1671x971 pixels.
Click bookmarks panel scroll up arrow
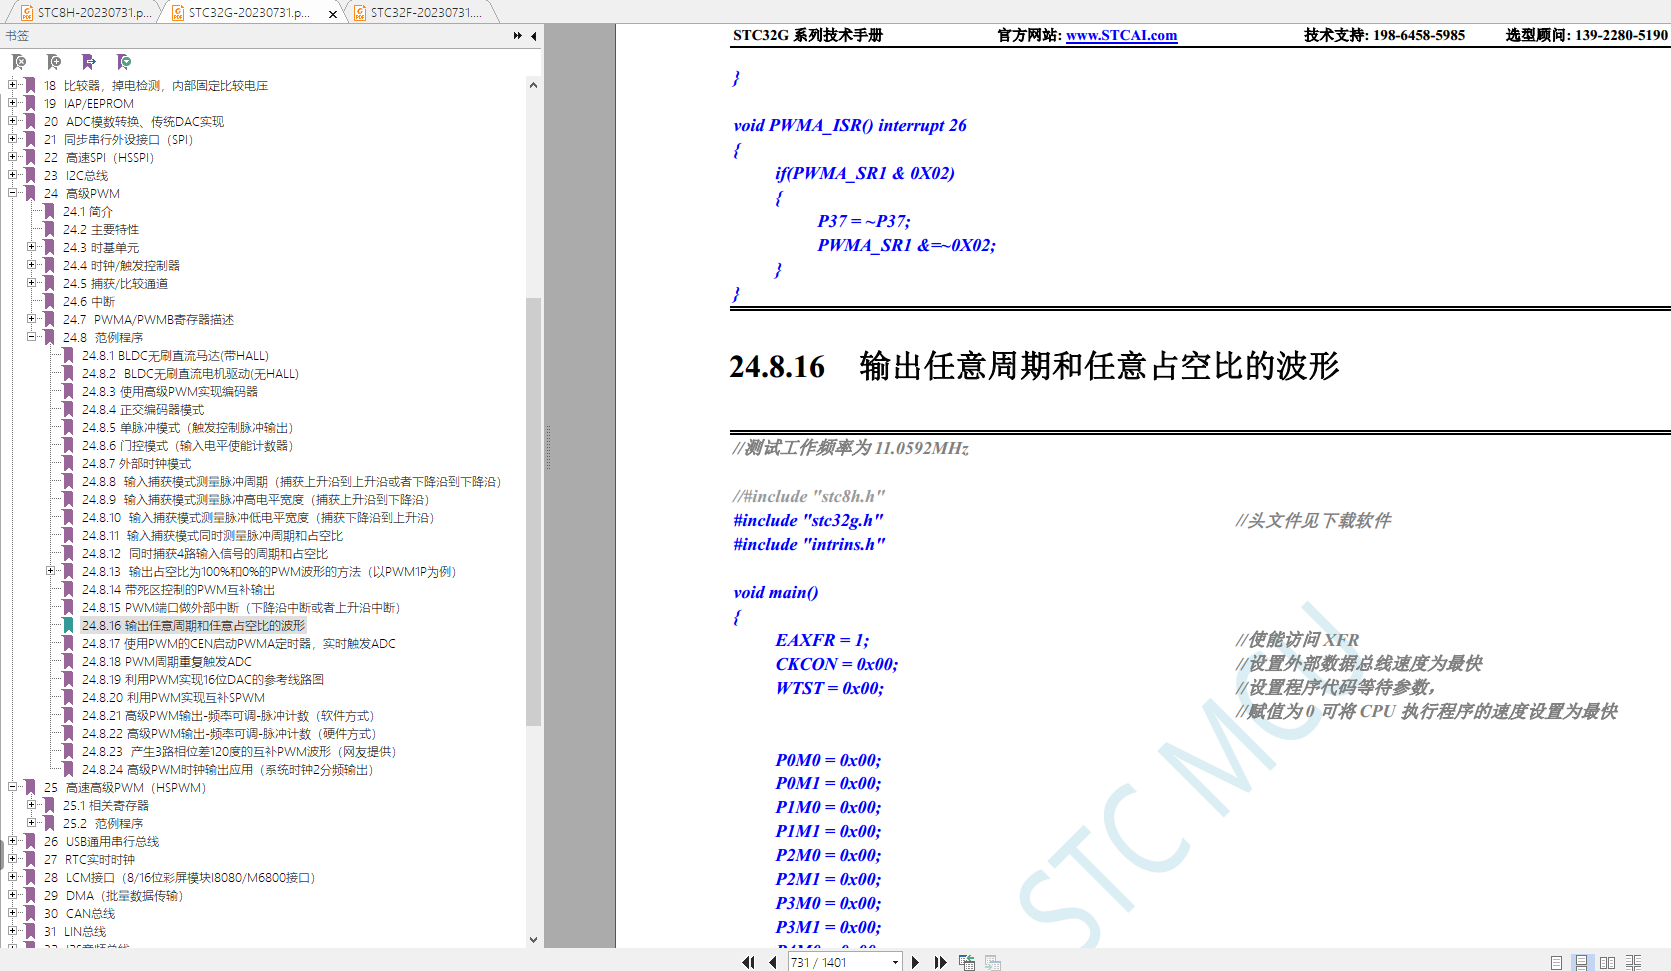tap(533, 85)
